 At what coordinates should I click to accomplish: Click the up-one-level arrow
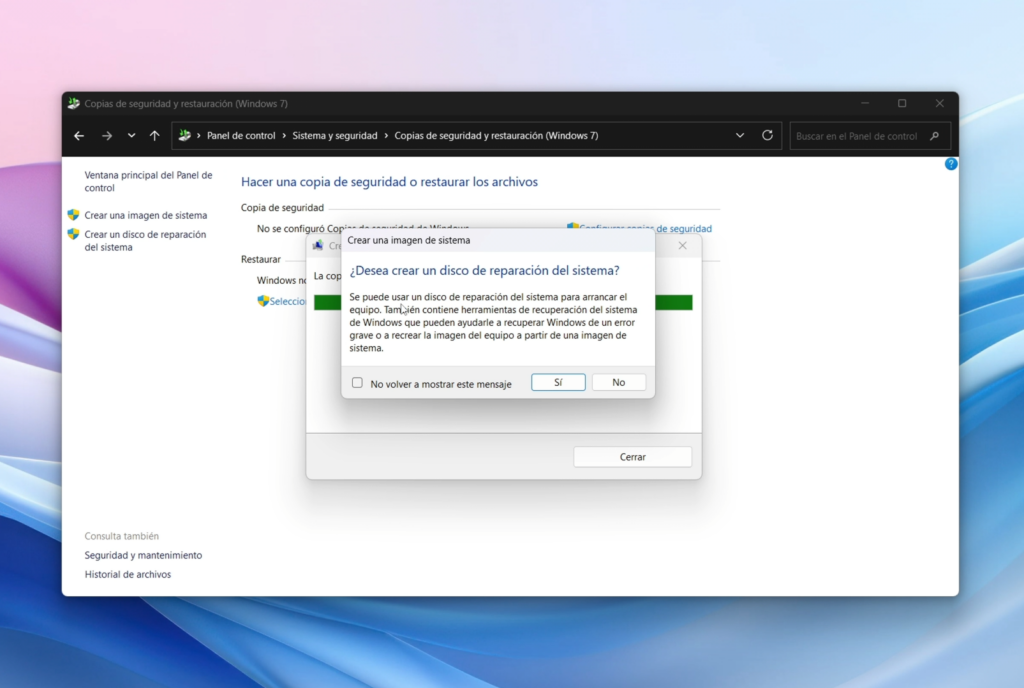(152, 135)
